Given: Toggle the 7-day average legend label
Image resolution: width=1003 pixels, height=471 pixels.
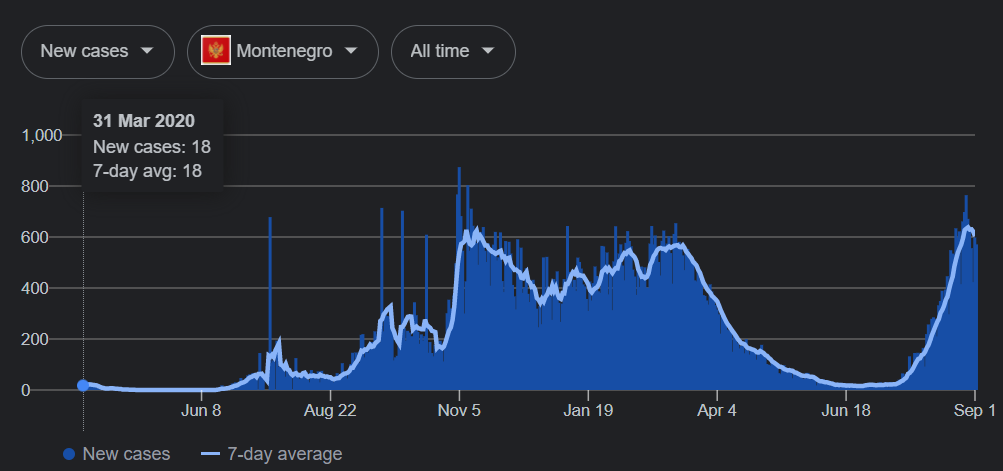Looking at the screenshot, I should (x=285, y=454).
